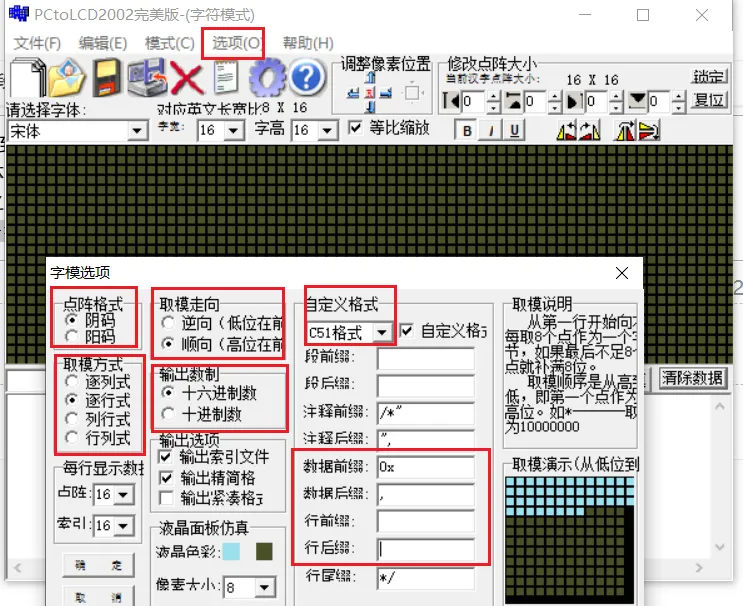Open the 像素大小 8 dropdown

click(264, 588)
